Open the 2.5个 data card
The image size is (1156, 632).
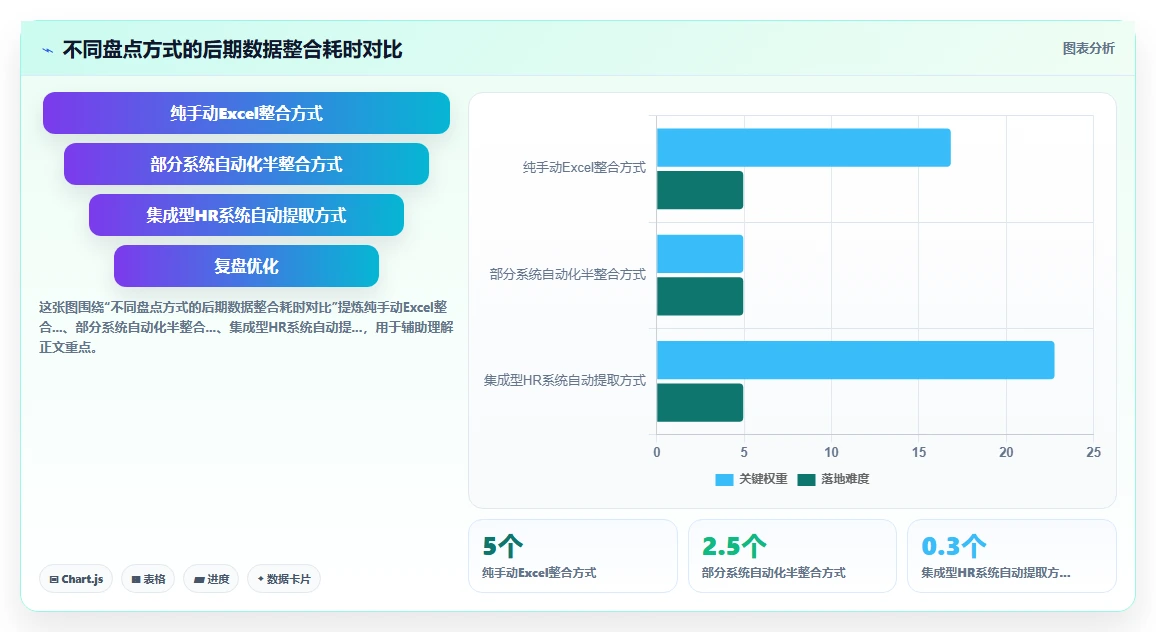click(x=793, y=556)
